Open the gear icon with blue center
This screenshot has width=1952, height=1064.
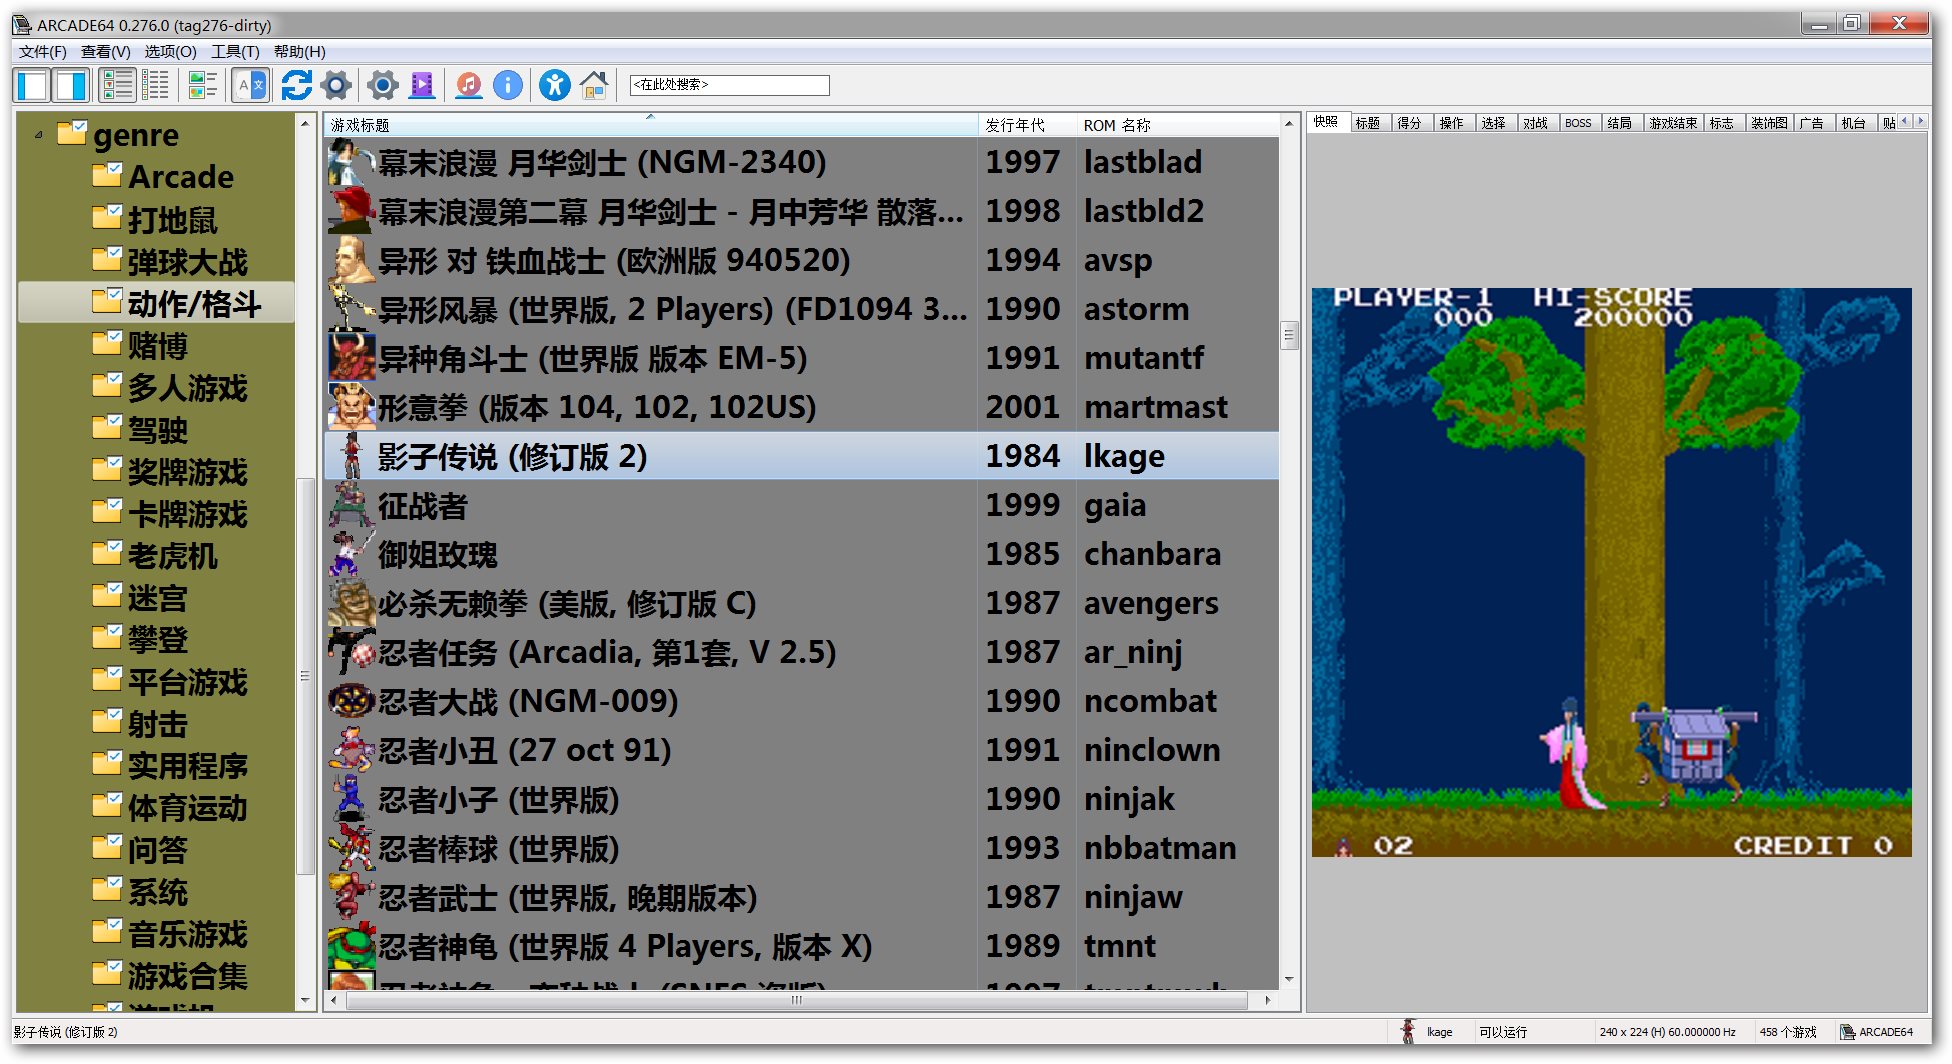(x=383, y=86)
